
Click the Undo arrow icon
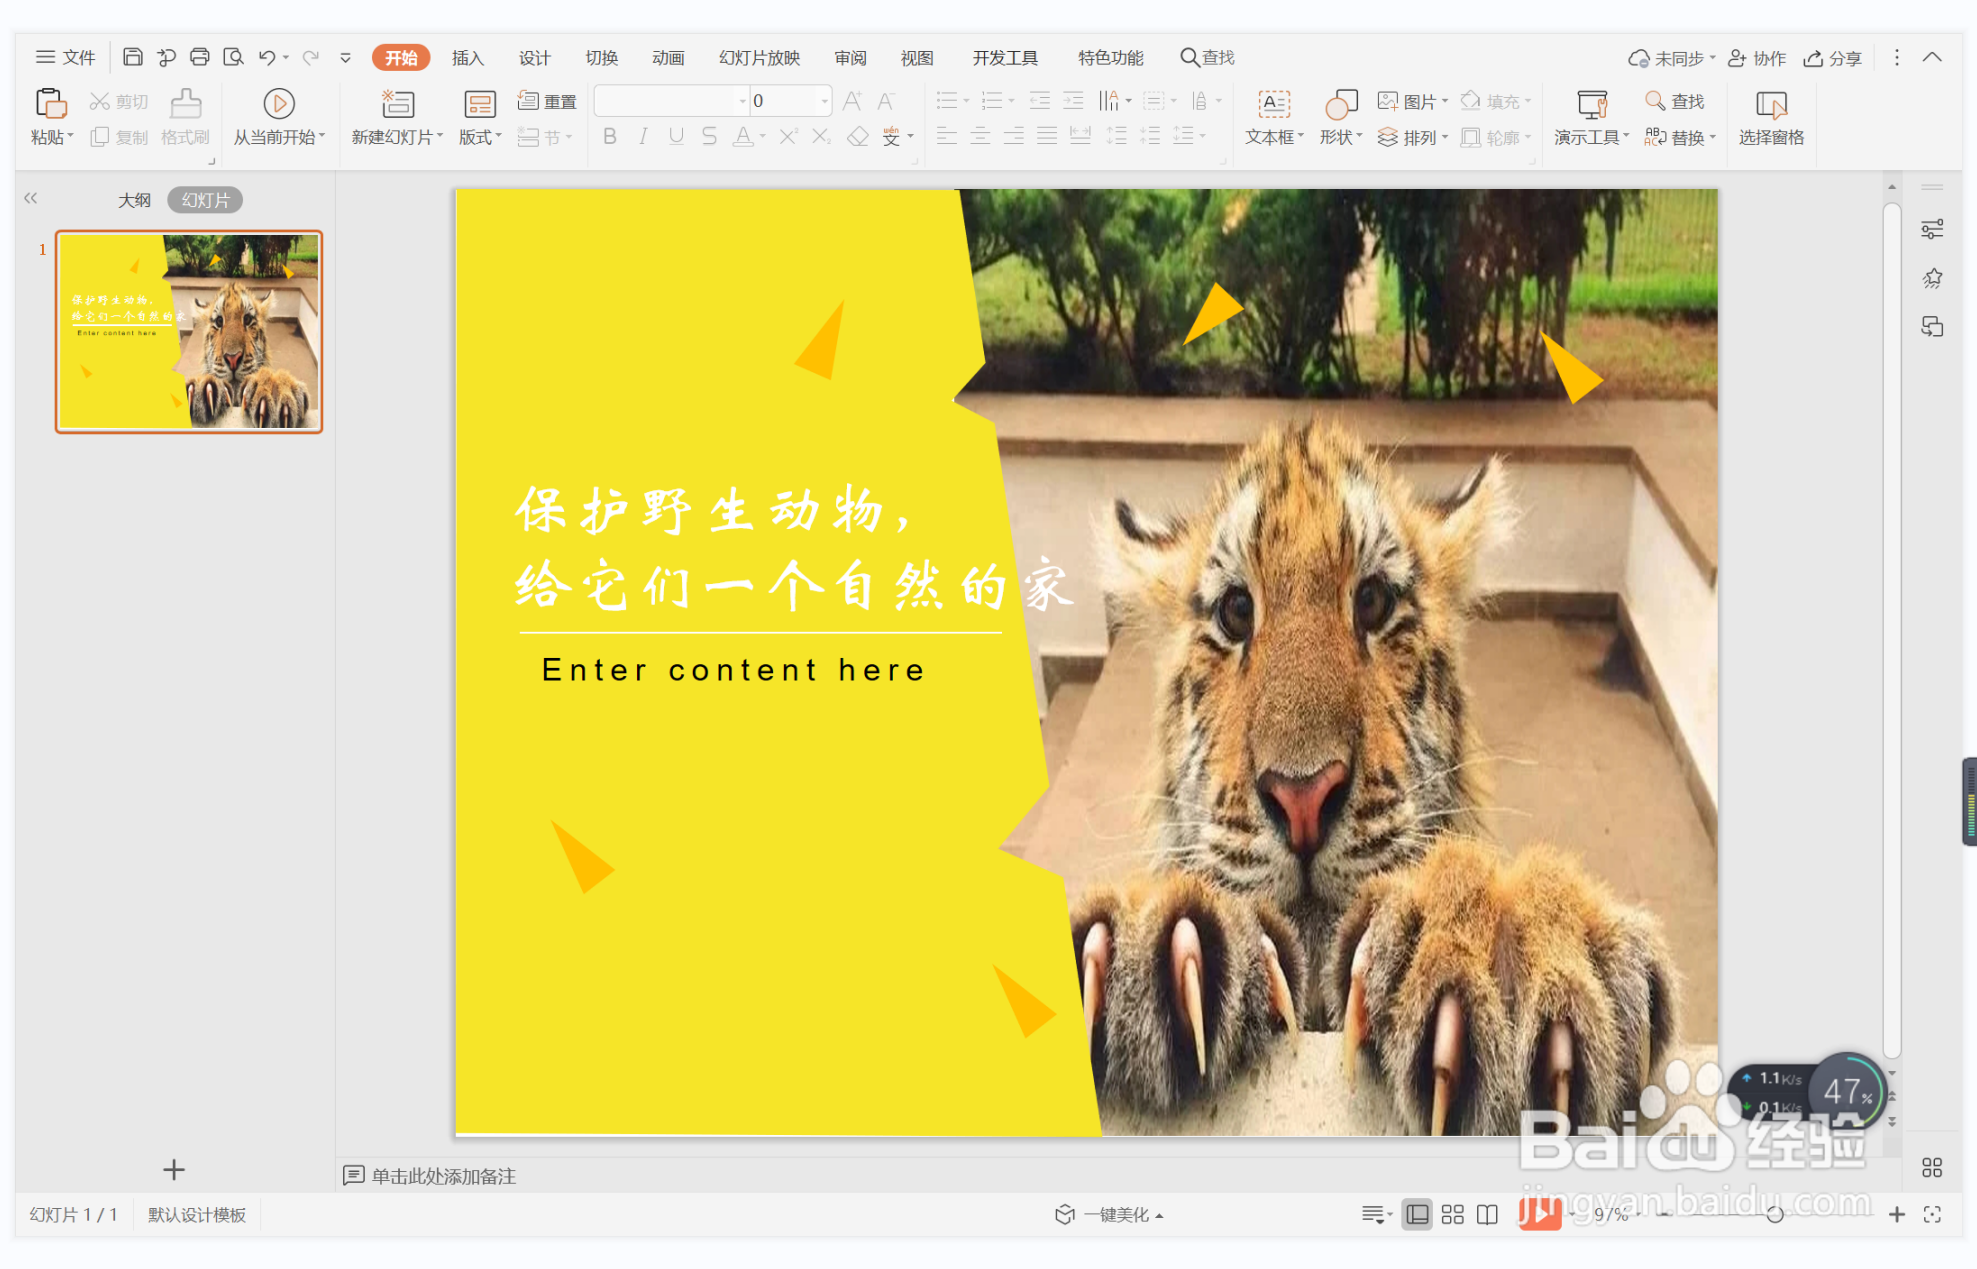click(x=266, y=57)
